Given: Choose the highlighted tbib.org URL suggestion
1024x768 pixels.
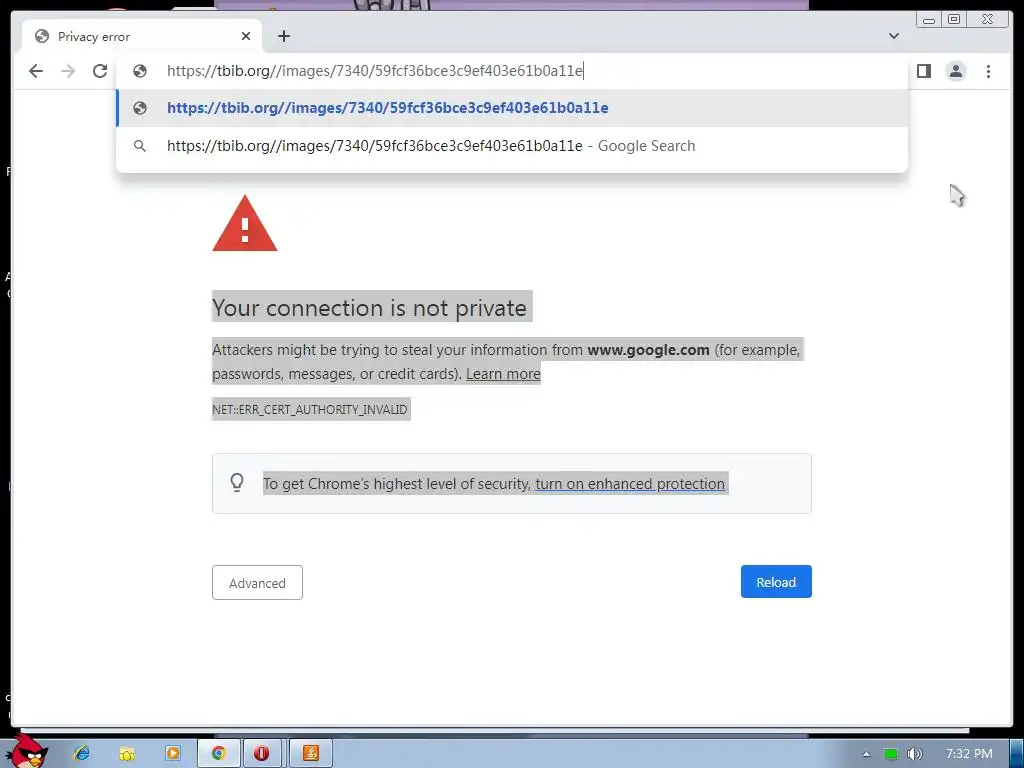Looking at the screenshot, I should pyautogui.click(x=512, y=108).
